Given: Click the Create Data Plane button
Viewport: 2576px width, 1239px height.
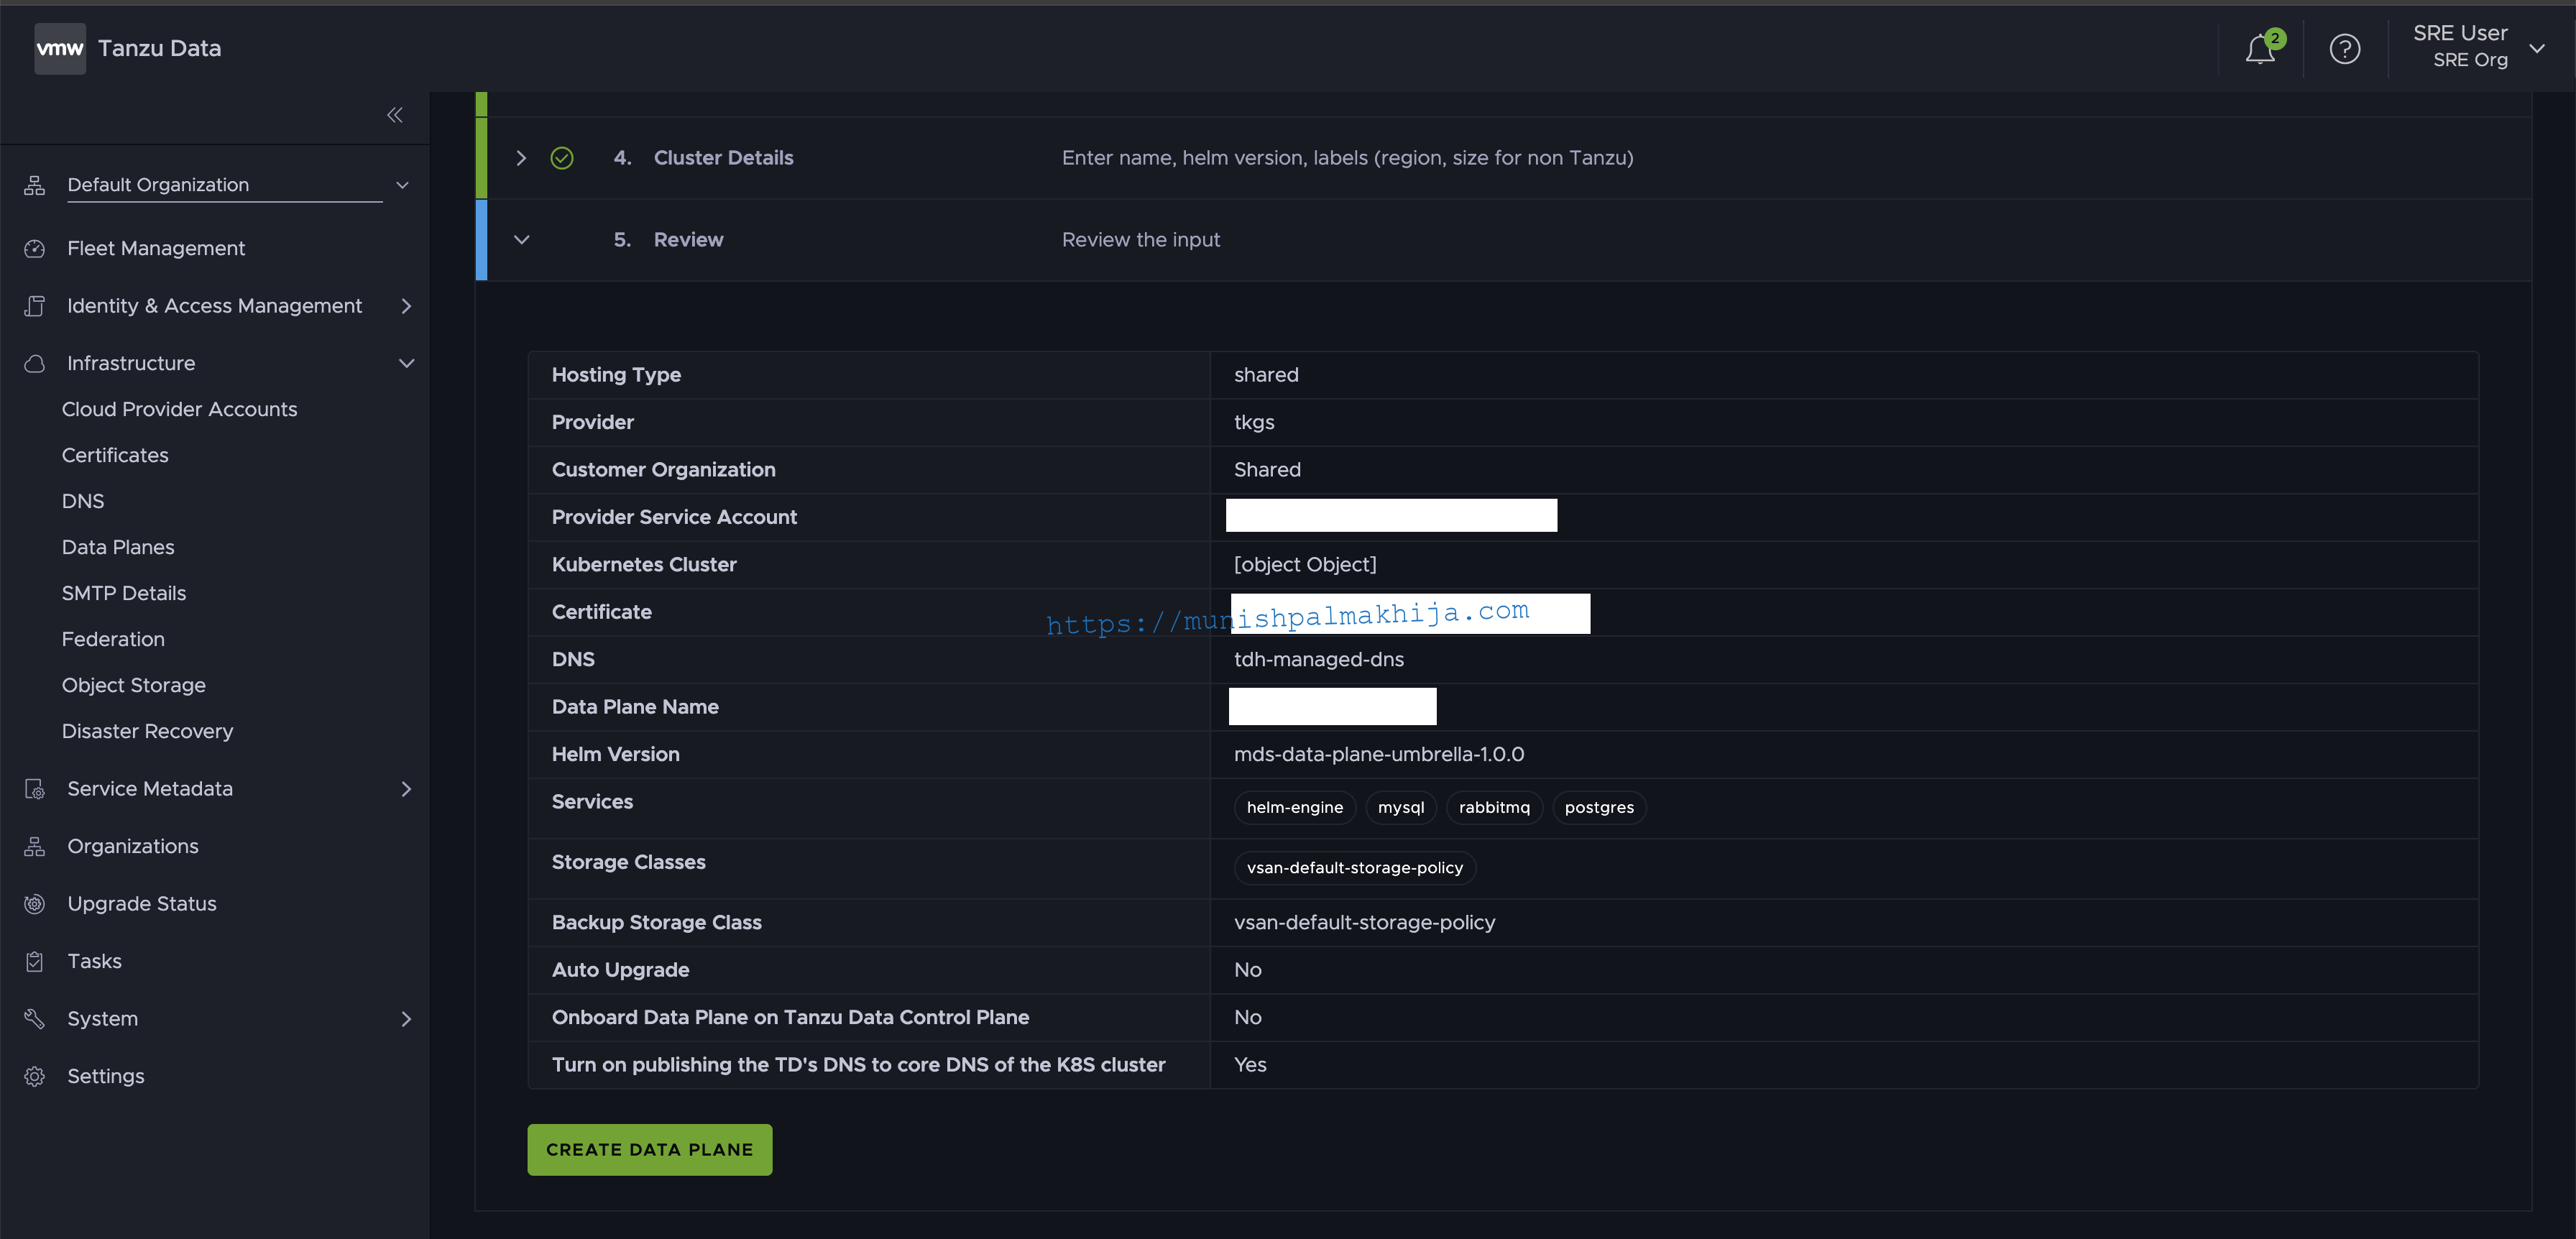Looking at the screenshot, I should [650, 1150].
